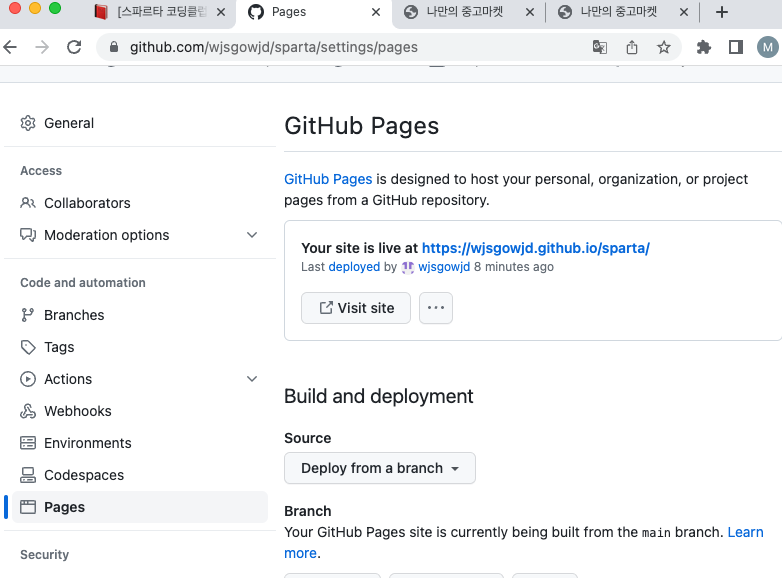Open the wjsgowjd.github.io/sparta link
782x578 pixels.
pyautogui.click(x=536, y=248)
